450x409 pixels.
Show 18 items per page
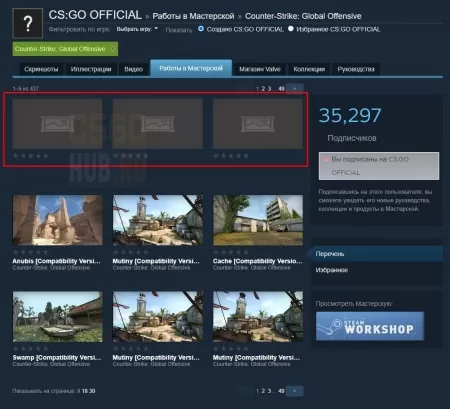point(85,391)
